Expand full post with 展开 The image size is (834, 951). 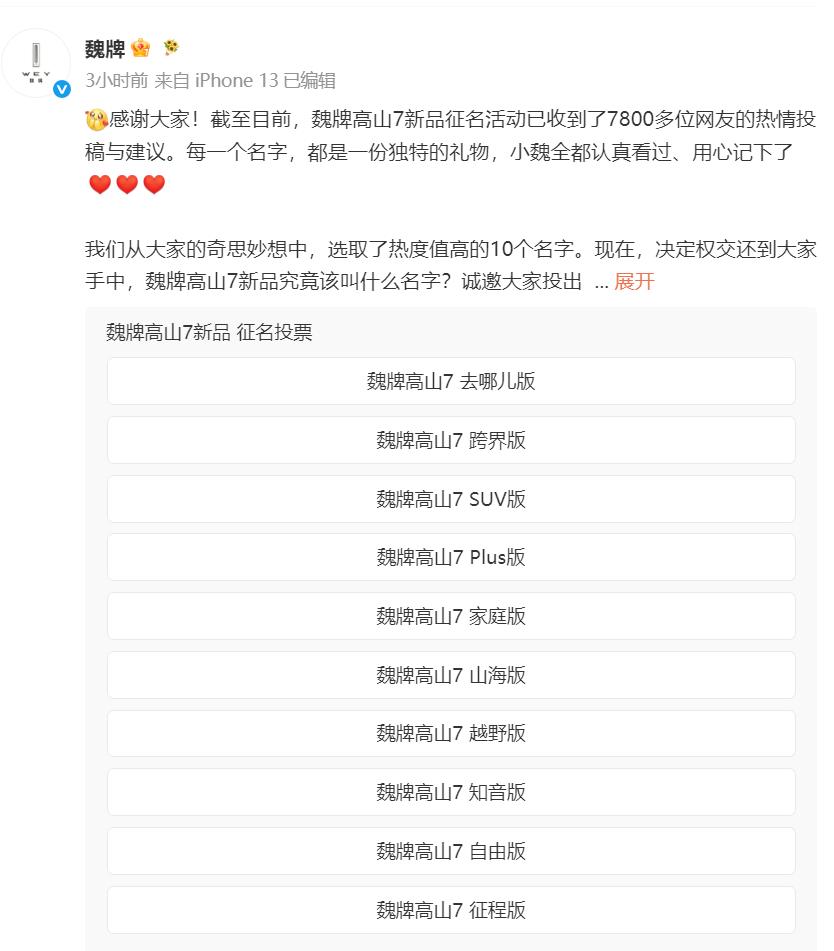pyautogui.click(x=634, y=281)
